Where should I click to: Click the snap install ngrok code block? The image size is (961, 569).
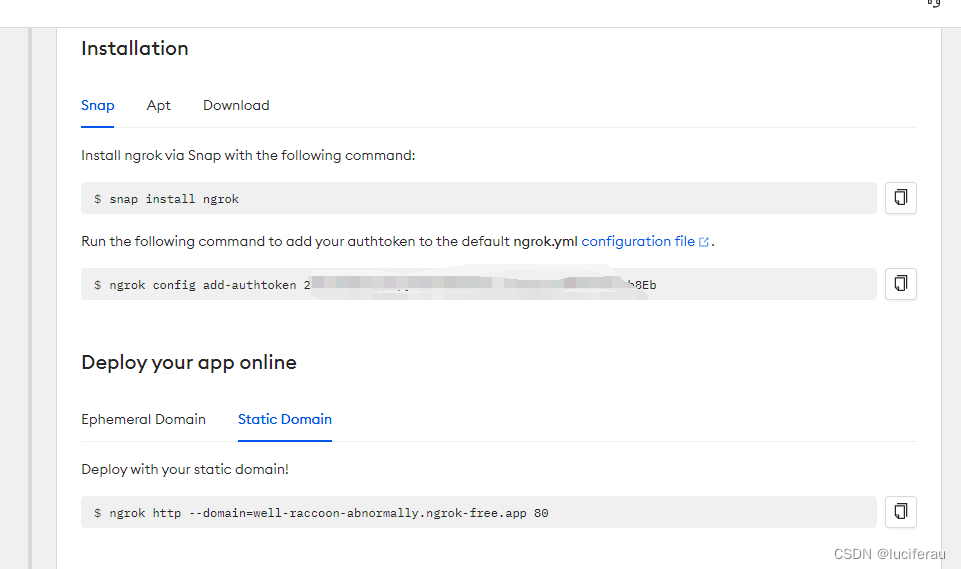pos(479,198)
